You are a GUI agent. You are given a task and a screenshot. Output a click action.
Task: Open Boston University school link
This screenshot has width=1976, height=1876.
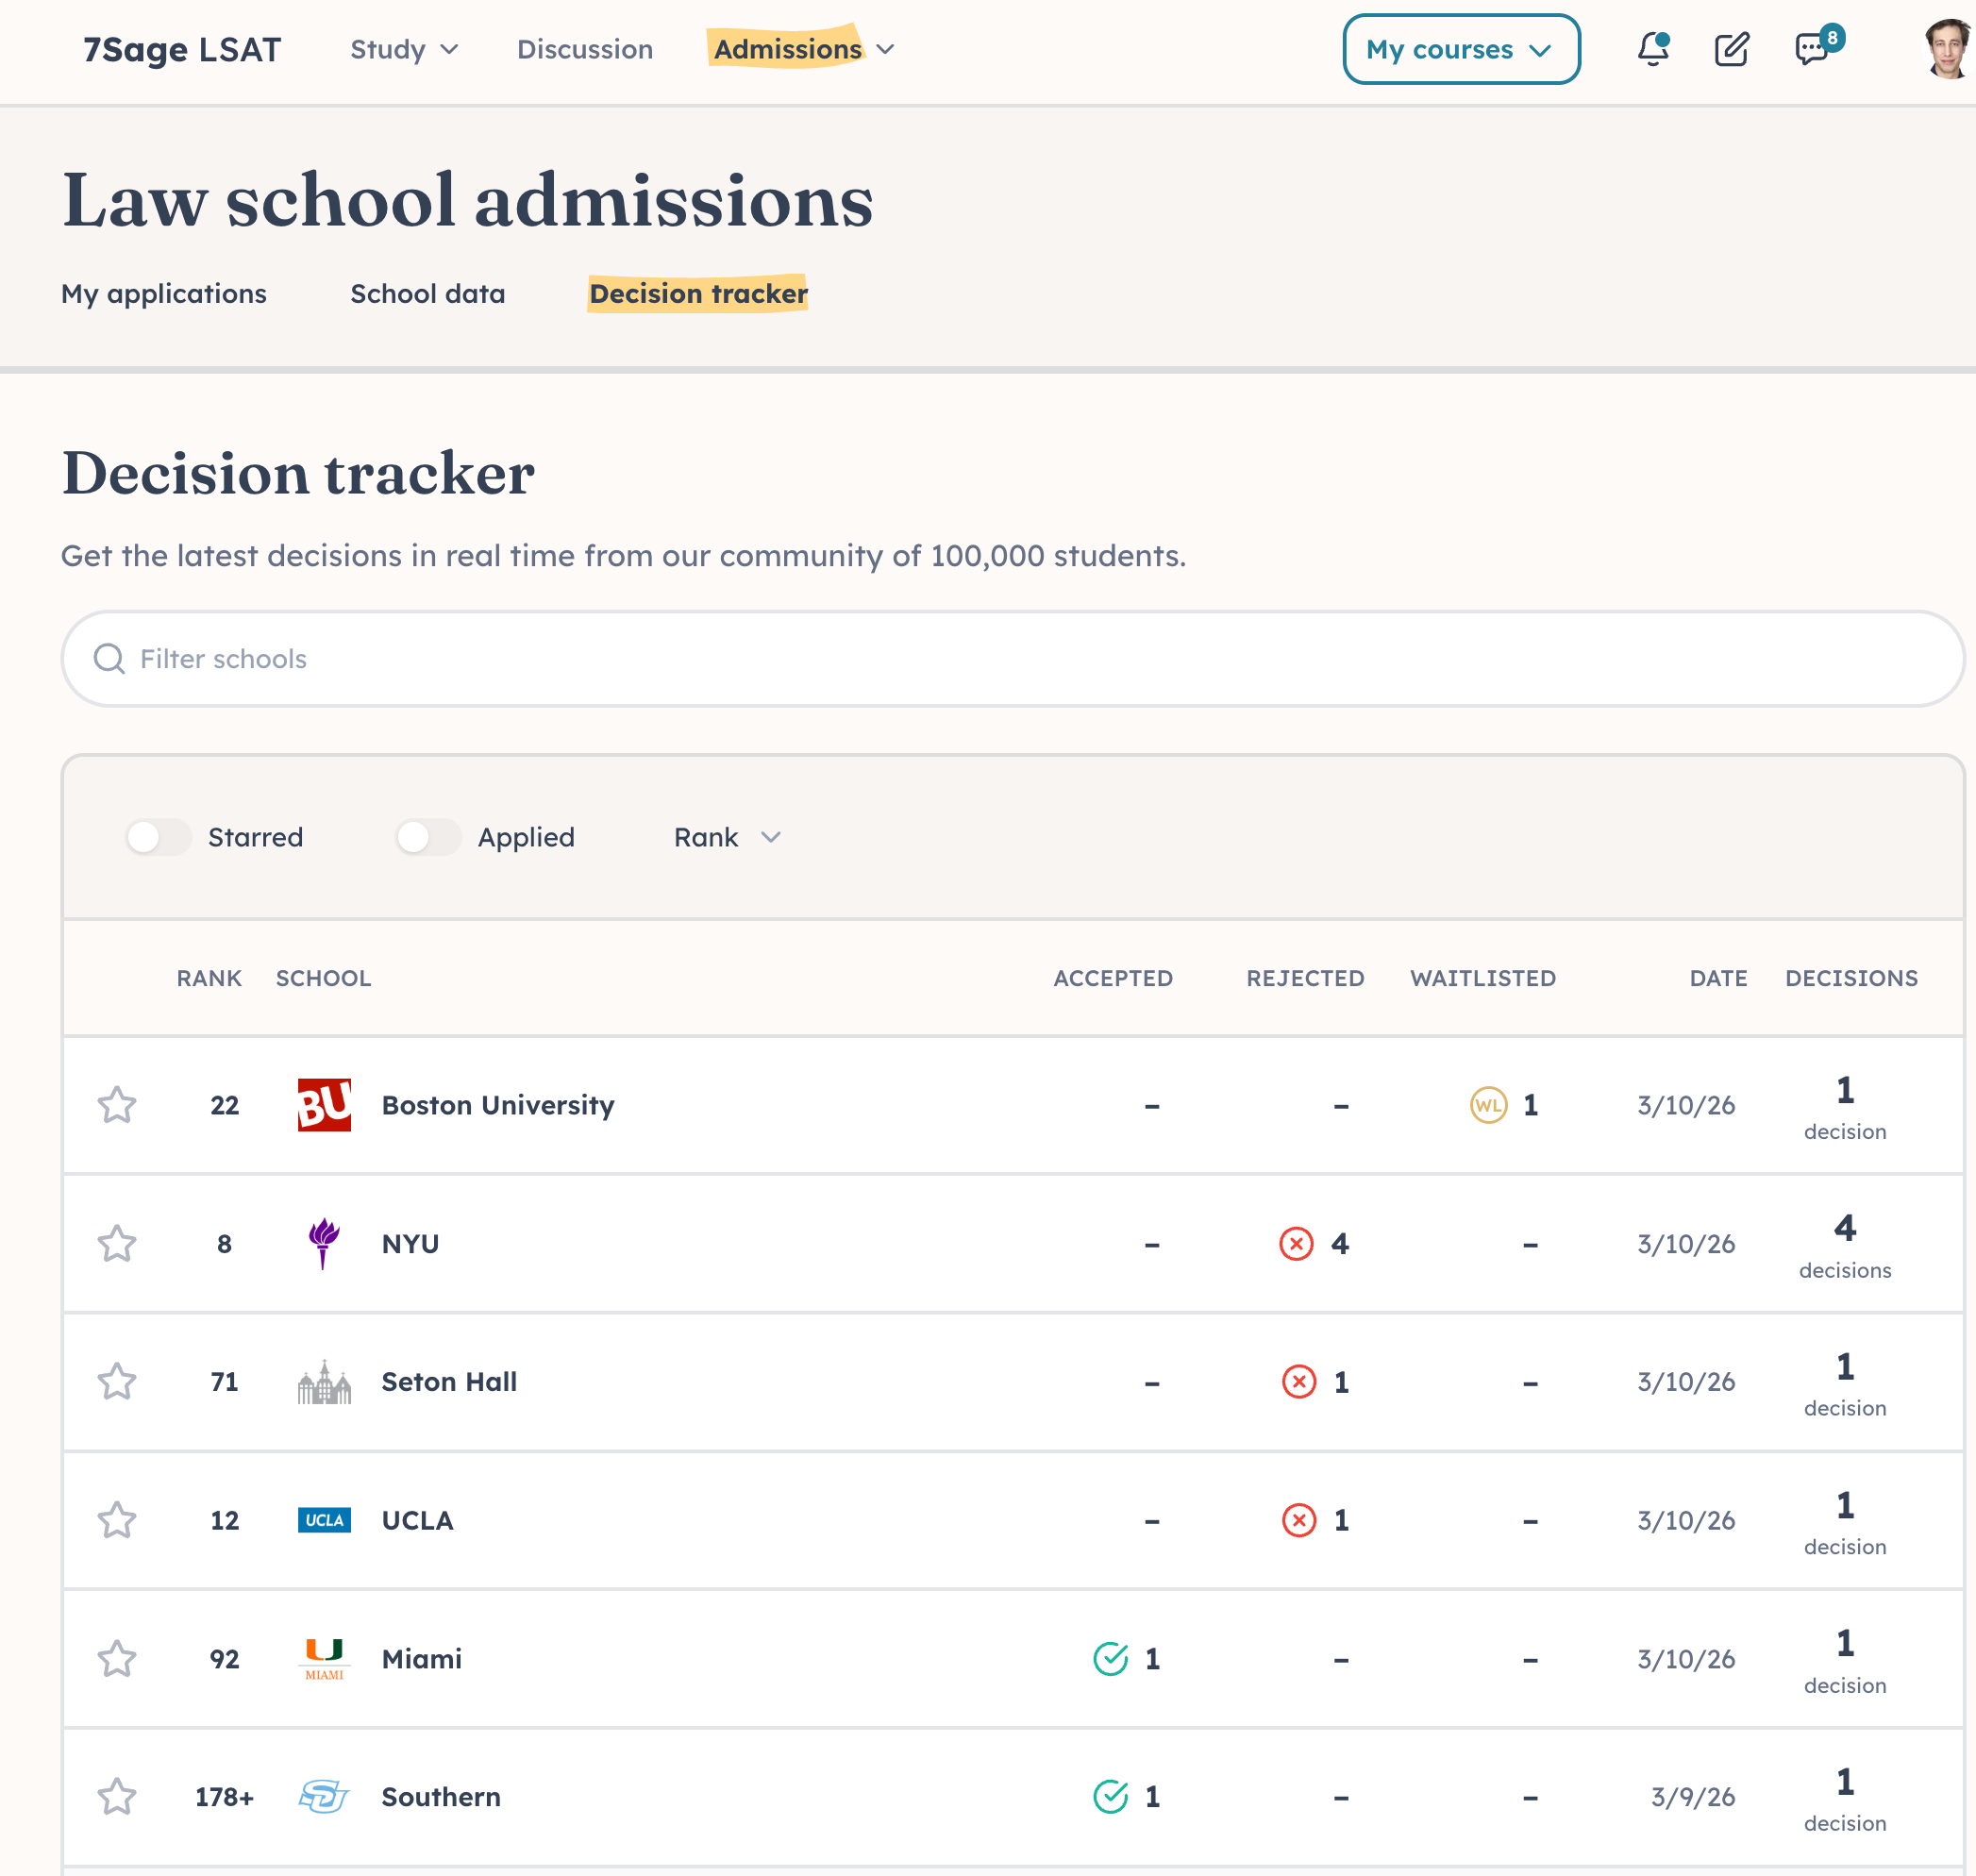(498, 1105)
